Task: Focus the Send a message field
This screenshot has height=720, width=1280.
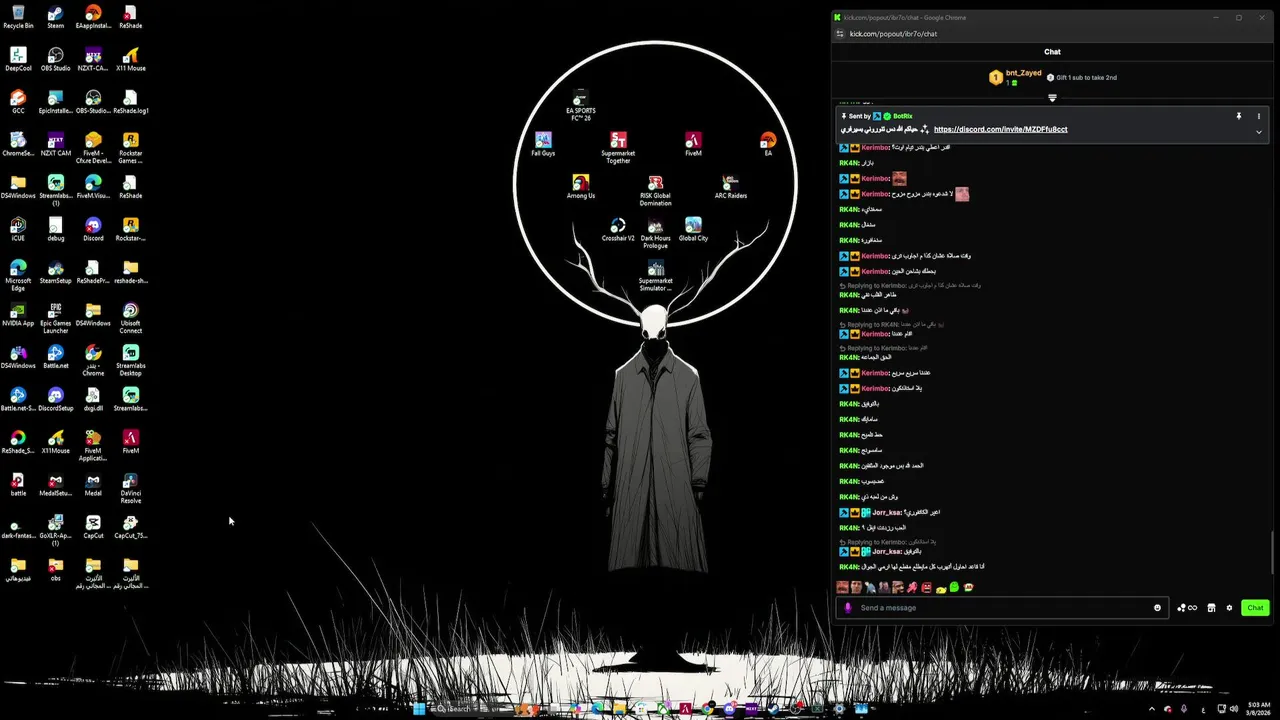Action: [x=1002, y=608]
